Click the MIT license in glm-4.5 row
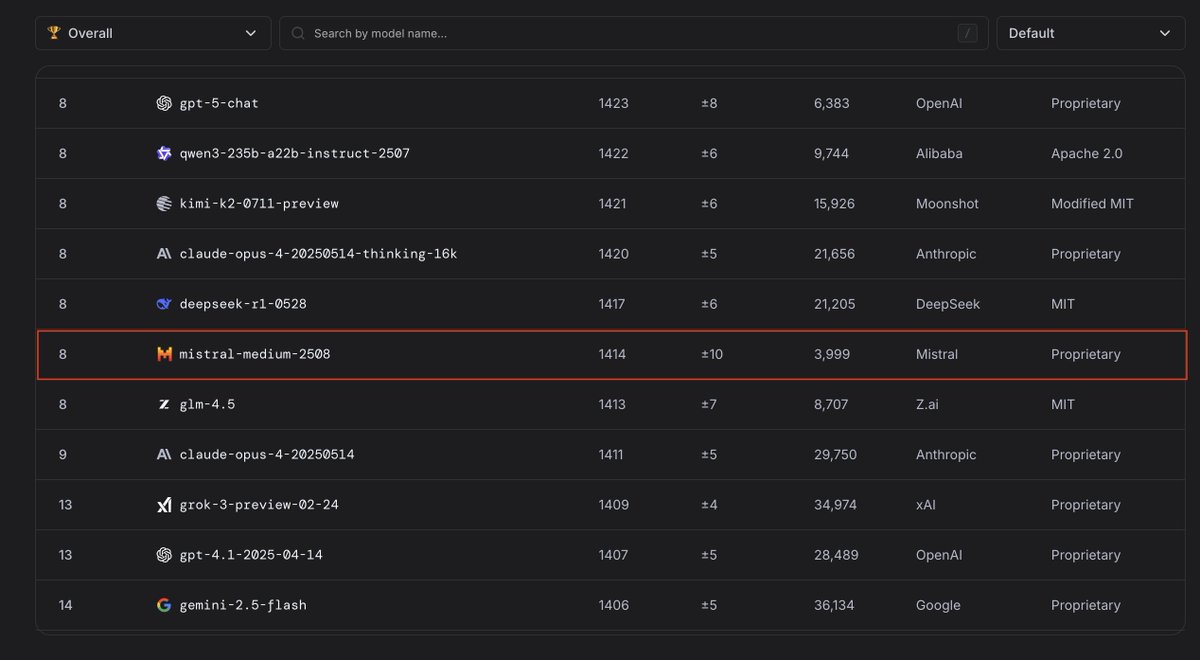Screen dimensions: 1200x660 [x=1063, y=404]
